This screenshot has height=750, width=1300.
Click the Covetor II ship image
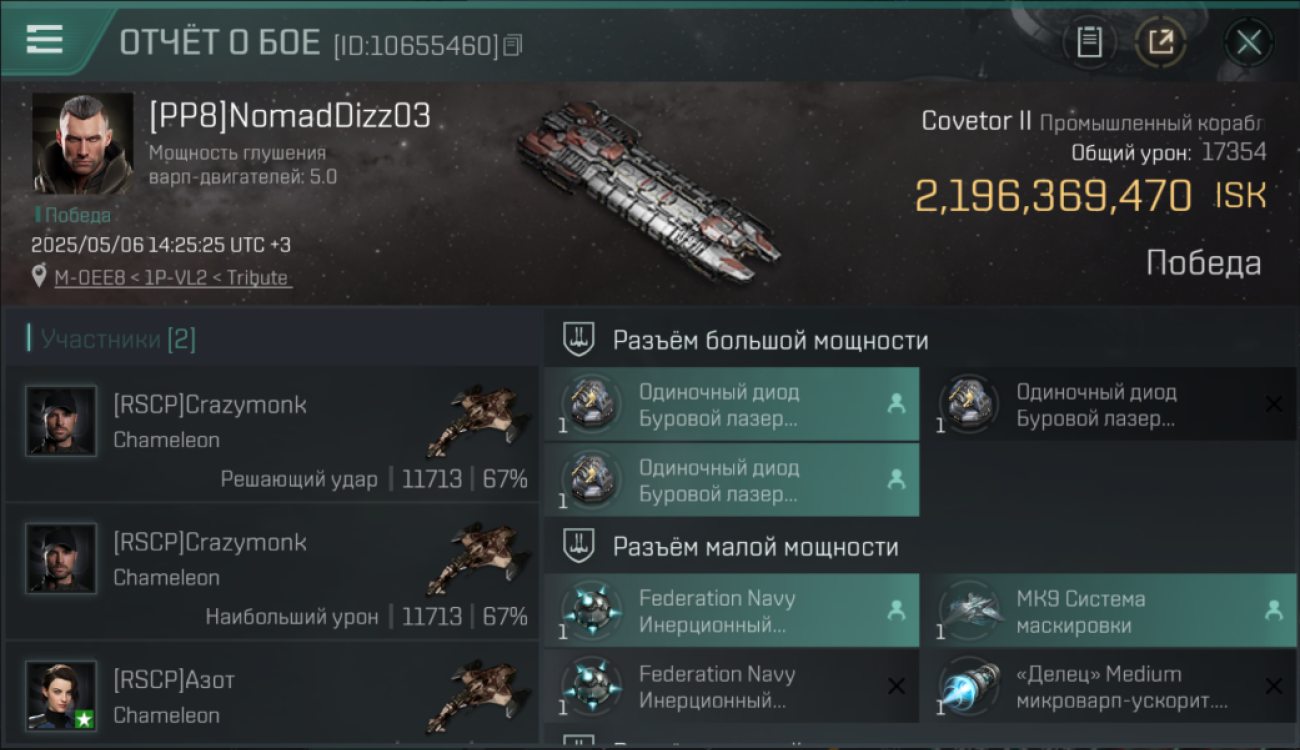tap(648, 189)
